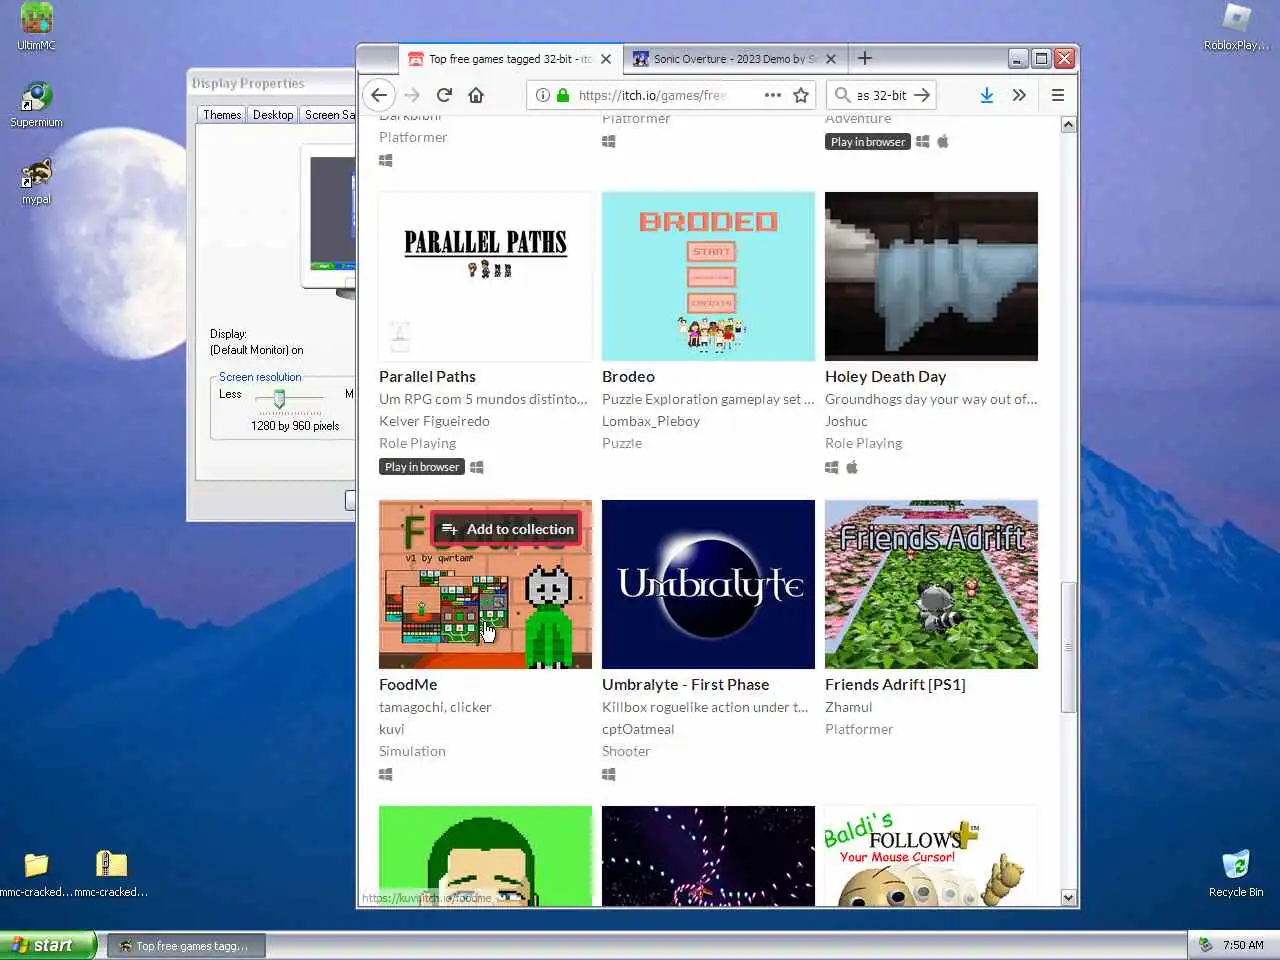Image resolution: width=1280 pixels, height=960 pixels.
Task: Click Play in browser under Parallel Paths
Action: (422, 467)
